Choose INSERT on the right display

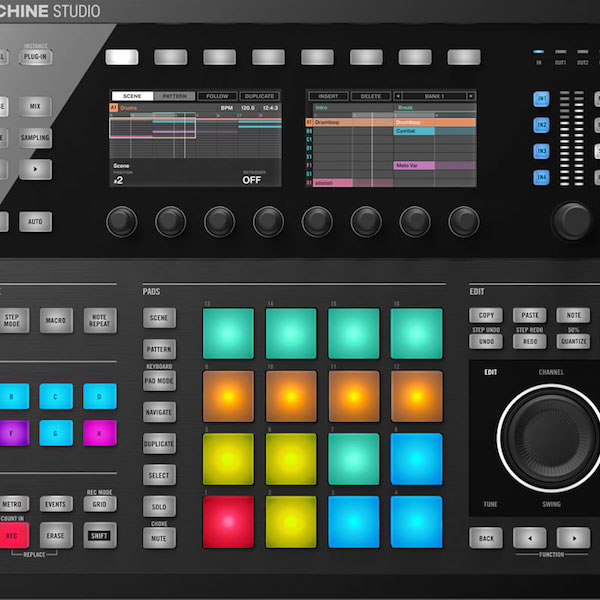coord(328,96)
